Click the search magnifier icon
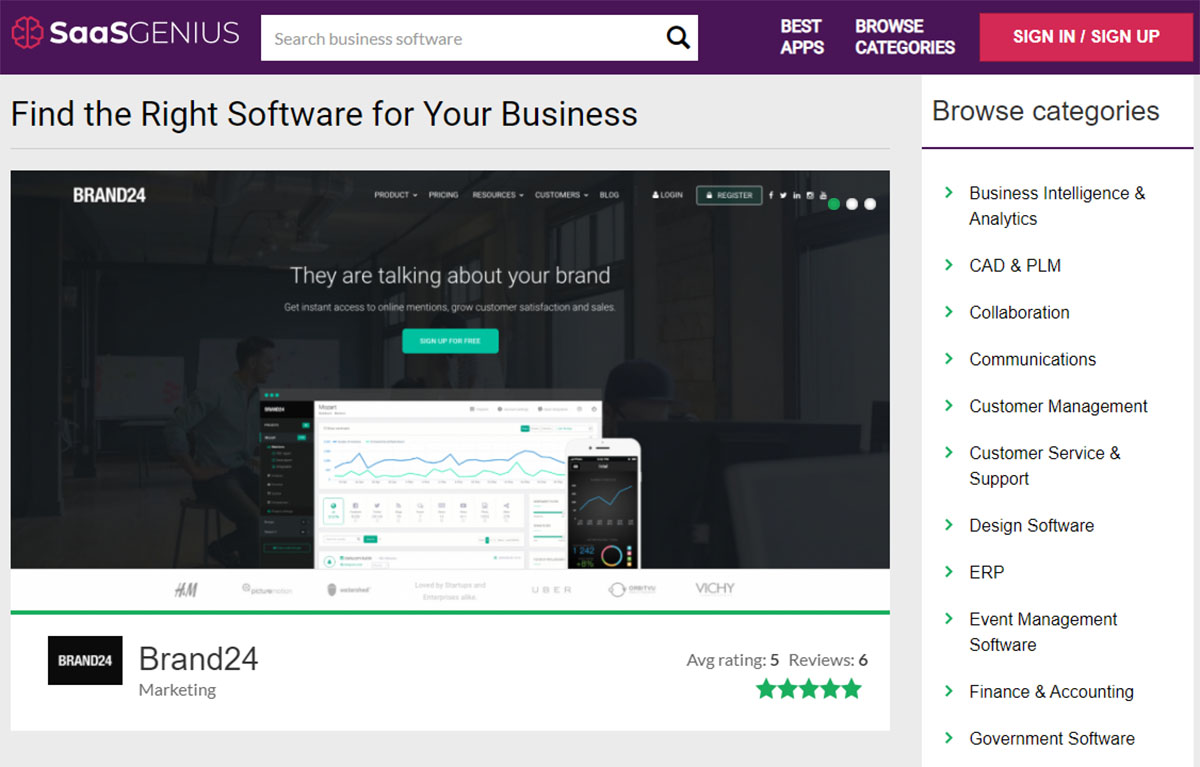Viewport: 1200px width, 767px height. click(x=678, y=38)
